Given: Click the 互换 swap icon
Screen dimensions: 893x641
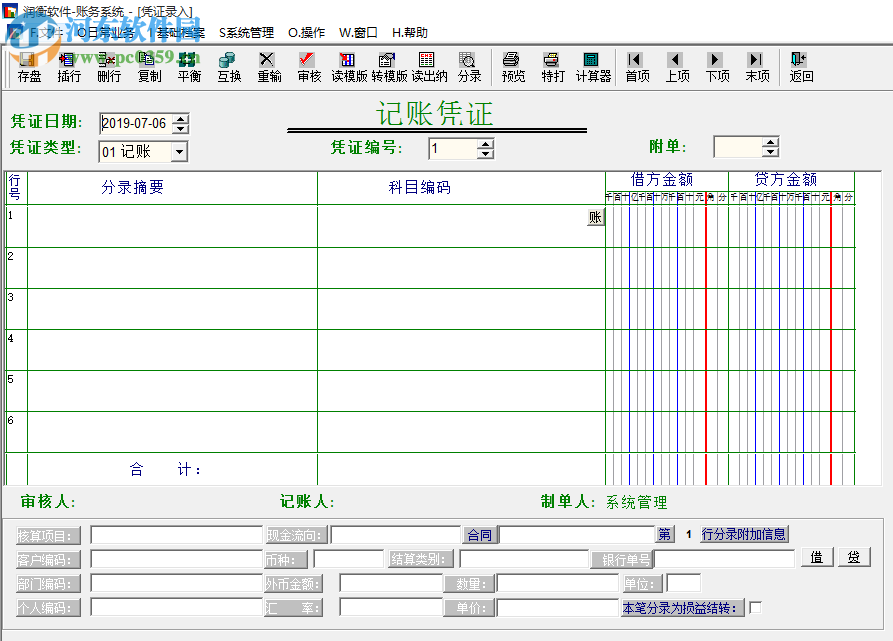Looking at the screenshot, I should tap(229, 67).
